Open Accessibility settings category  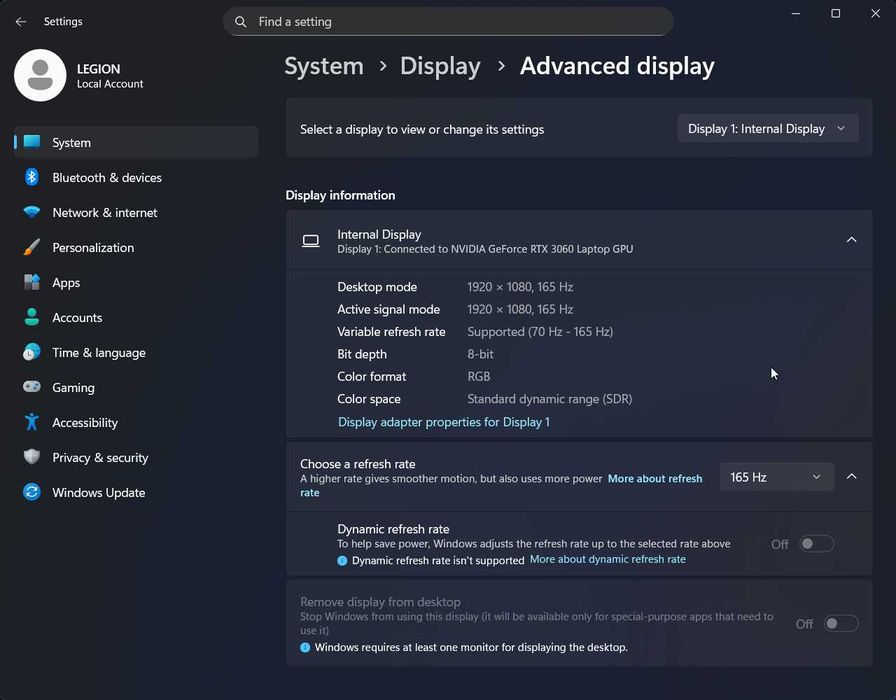[x=136, y=422]
